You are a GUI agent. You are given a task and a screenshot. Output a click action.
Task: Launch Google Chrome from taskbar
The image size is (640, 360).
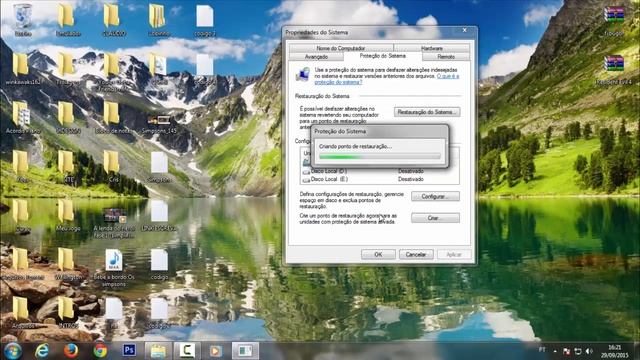click(100, 351)
